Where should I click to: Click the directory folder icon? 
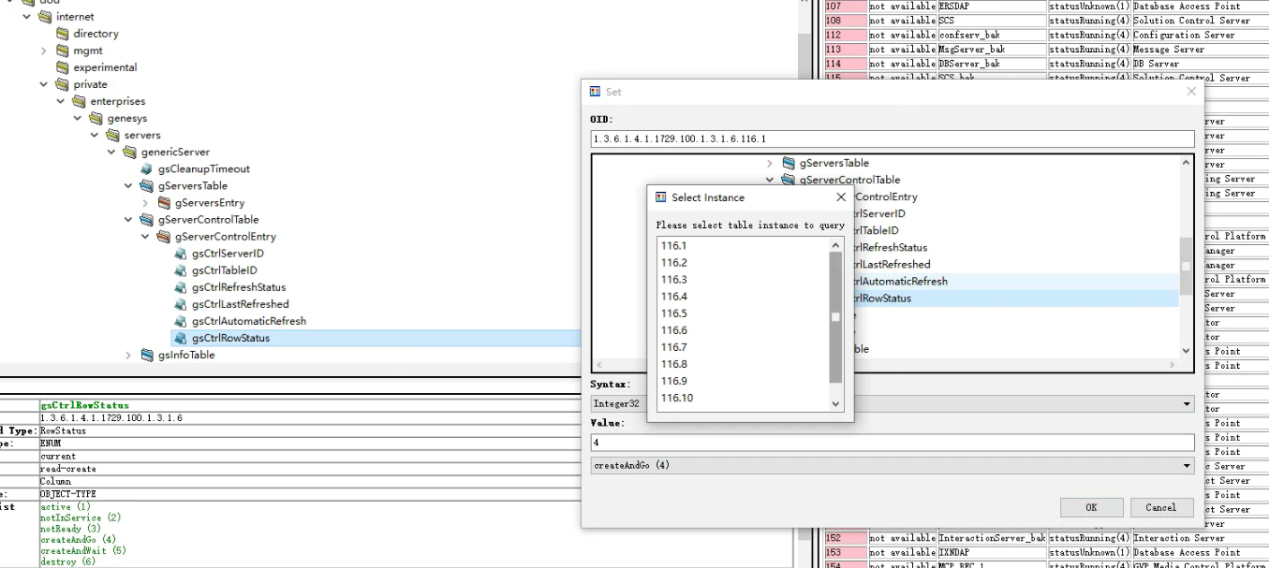coord(62,34)
